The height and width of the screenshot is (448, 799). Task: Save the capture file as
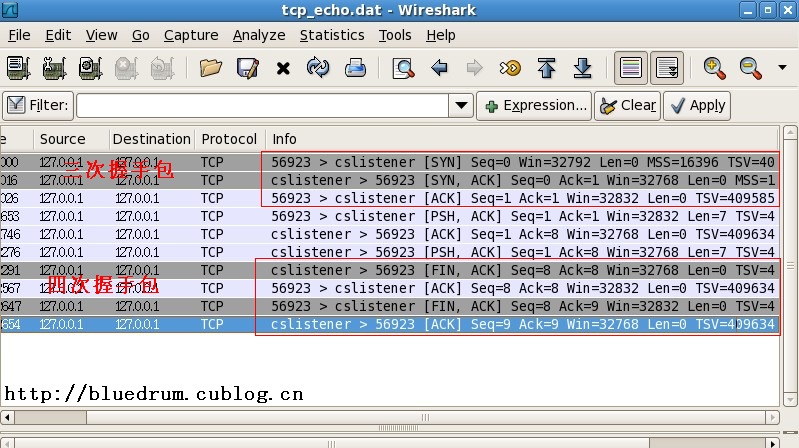click(248, 68)
